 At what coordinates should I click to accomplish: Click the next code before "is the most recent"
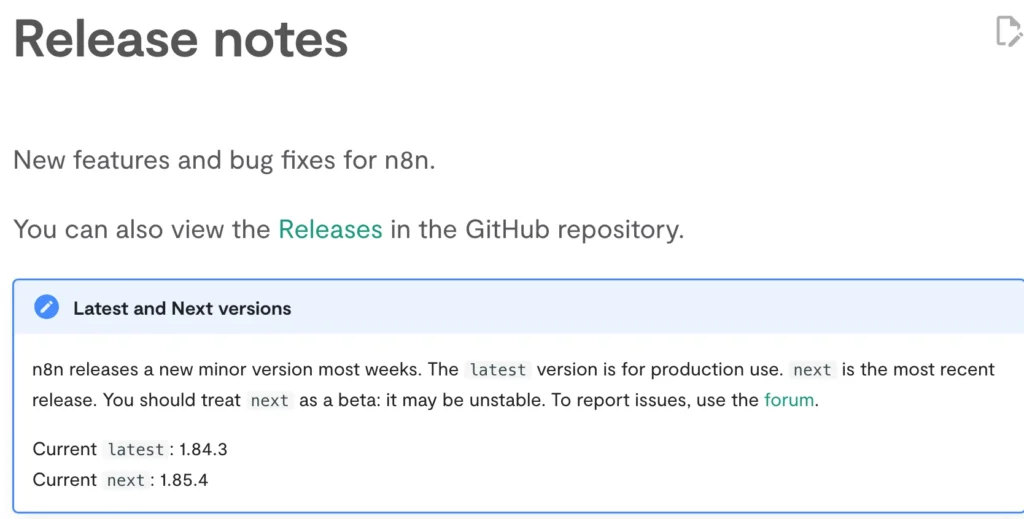(x=812, y=370)
